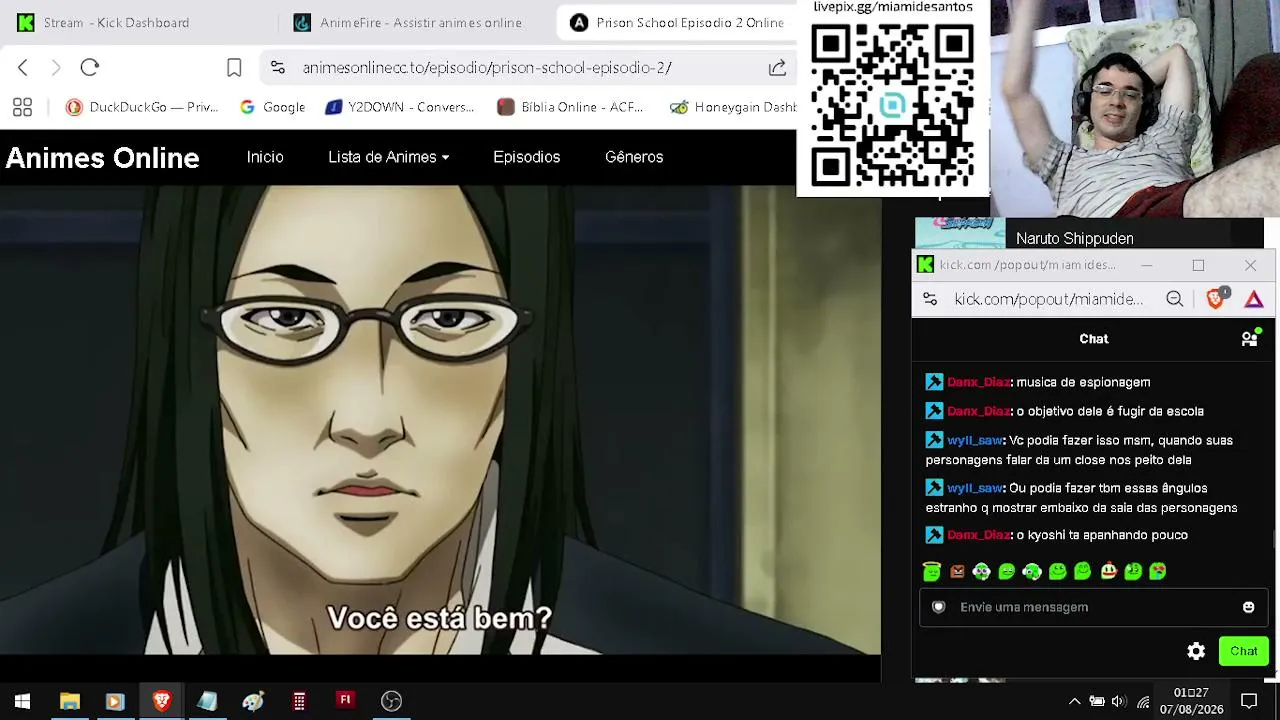Click the message input 'Envie uma mensagem'
The image size is (1280, 720).
tap(1094, 607)
